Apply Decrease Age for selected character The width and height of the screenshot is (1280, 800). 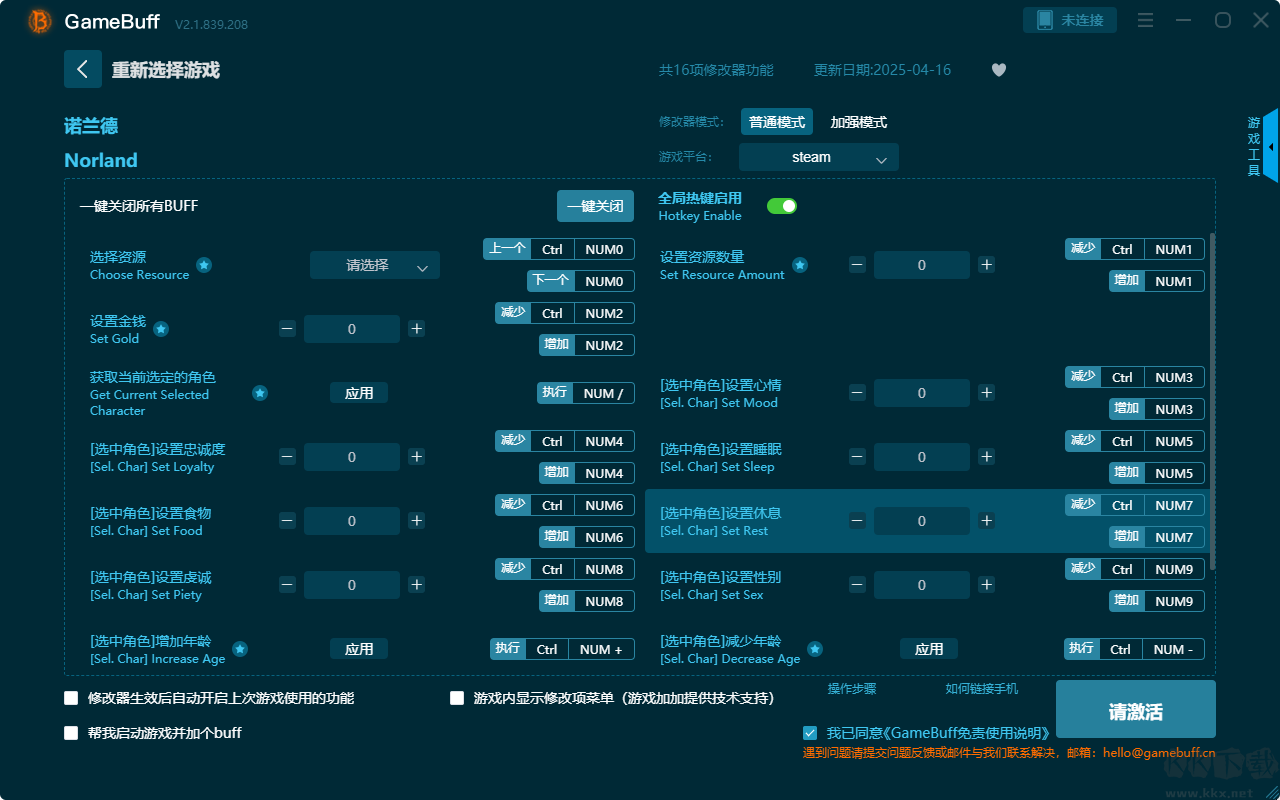tap(929, 649)
